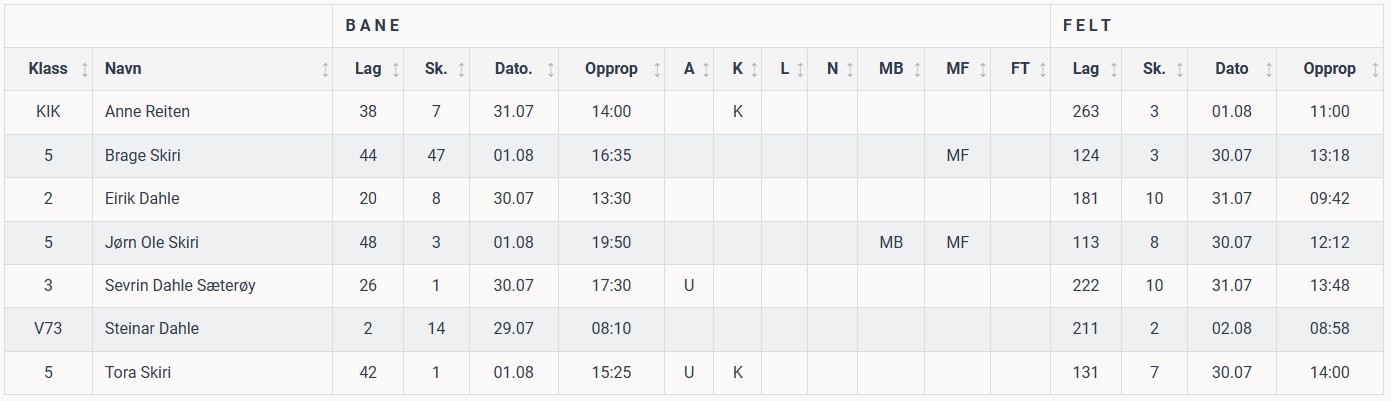Click sort arrows beside Navn header

coord(325,70)
